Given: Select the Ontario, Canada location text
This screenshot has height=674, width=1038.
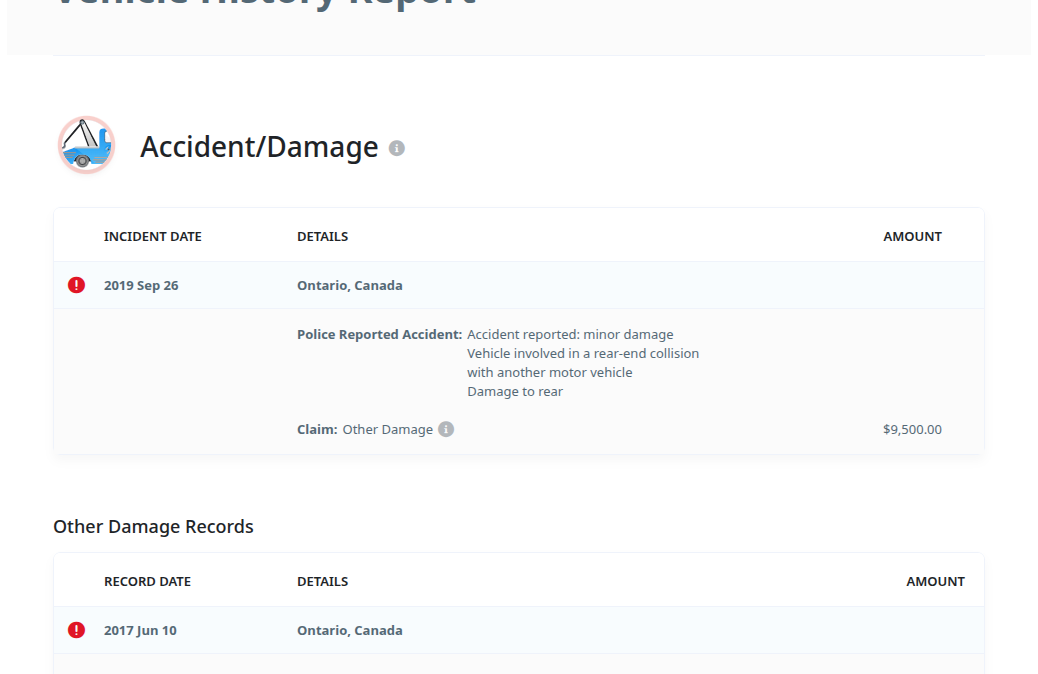Looking at the screenshot, I should pos(349,284).
